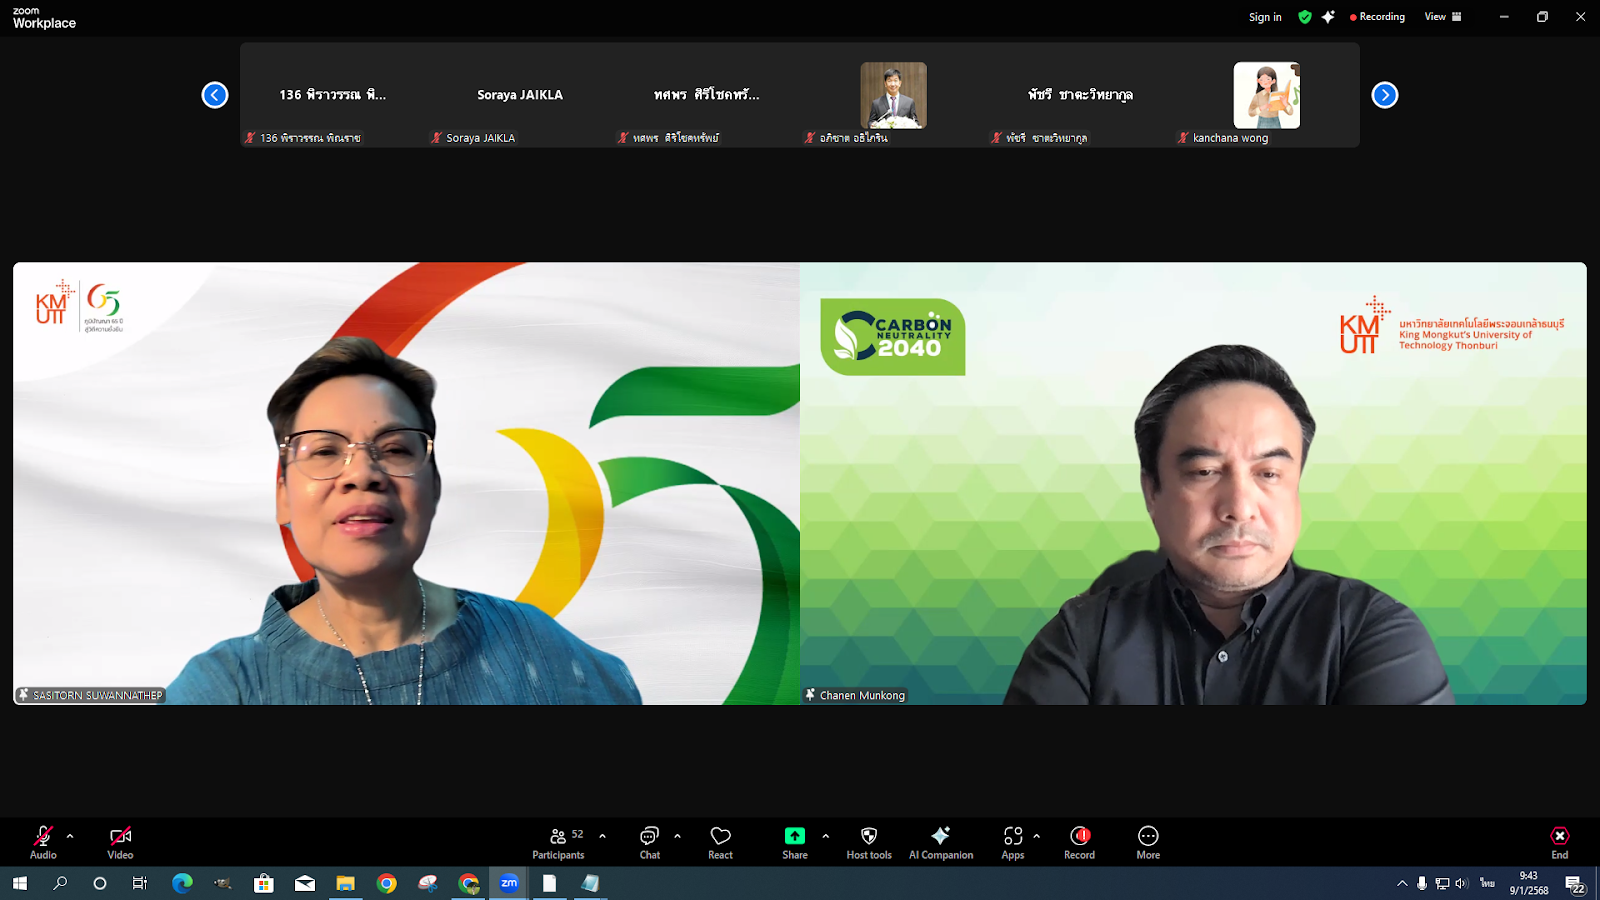Expand audio settings caret beside Audio
Screen dimensions: 1600x900
(x=70, y=836)
